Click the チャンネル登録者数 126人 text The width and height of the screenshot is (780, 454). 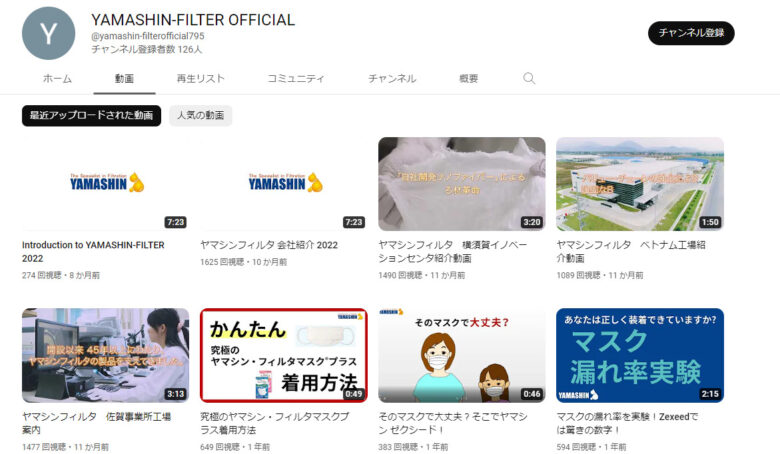147,49
